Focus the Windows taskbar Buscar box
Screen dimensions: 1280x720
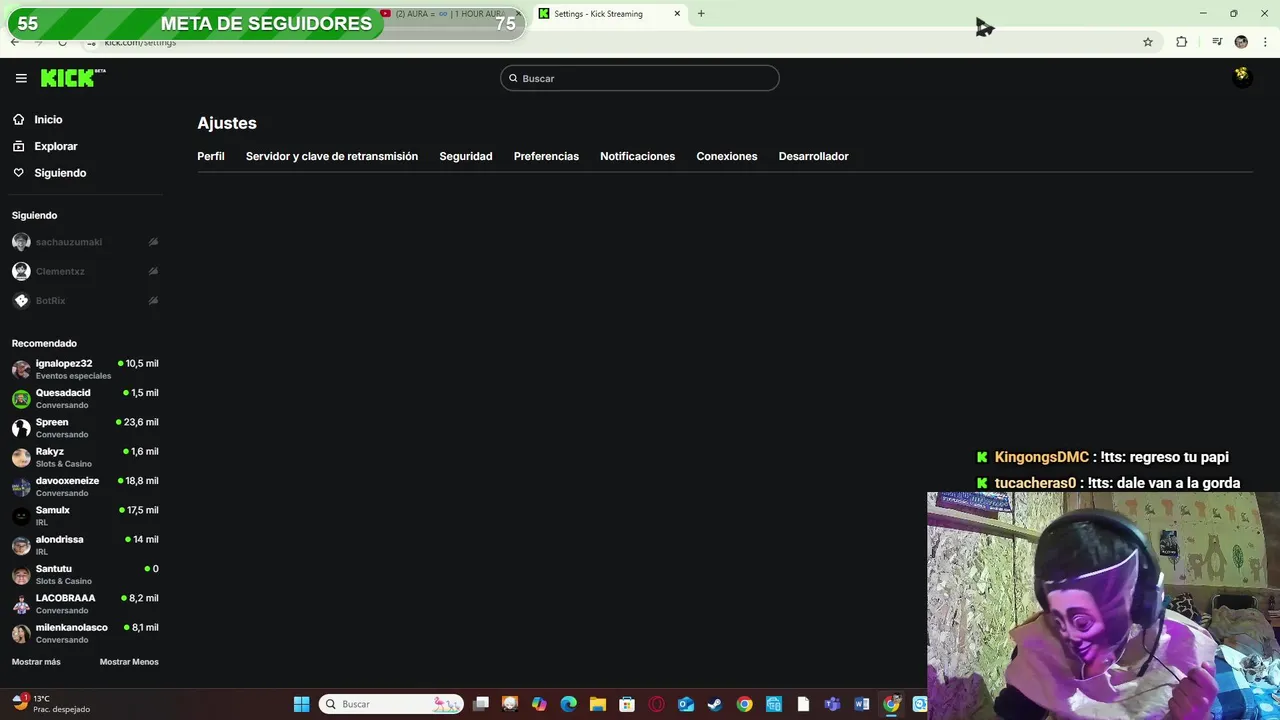click(391, 704)
